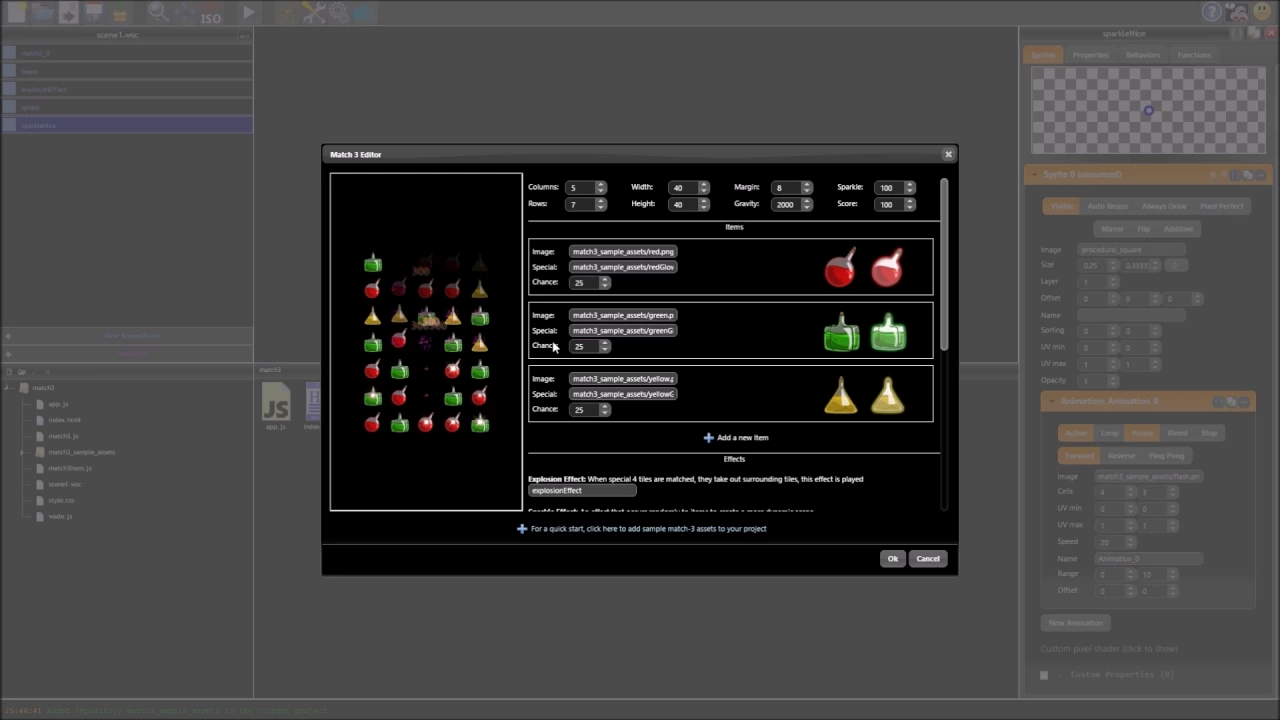The width and height of the screenshot is (1280, 720).
Task: Close the Match 3 Editor dialog
Action: click(x=948, y=154)
